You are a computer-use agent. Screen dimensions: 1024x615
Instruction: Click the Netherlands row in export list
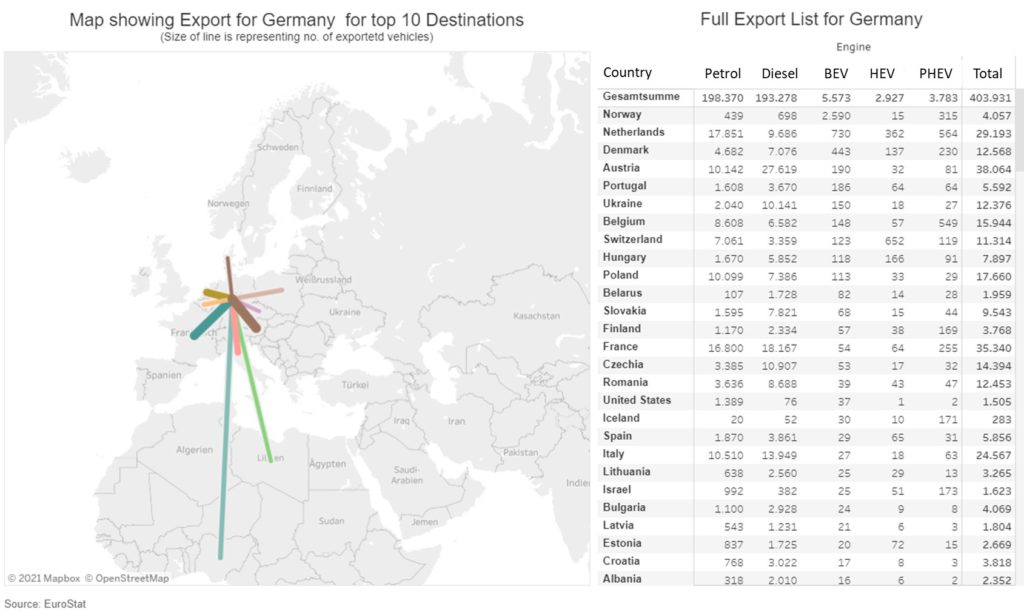[633, 132]
